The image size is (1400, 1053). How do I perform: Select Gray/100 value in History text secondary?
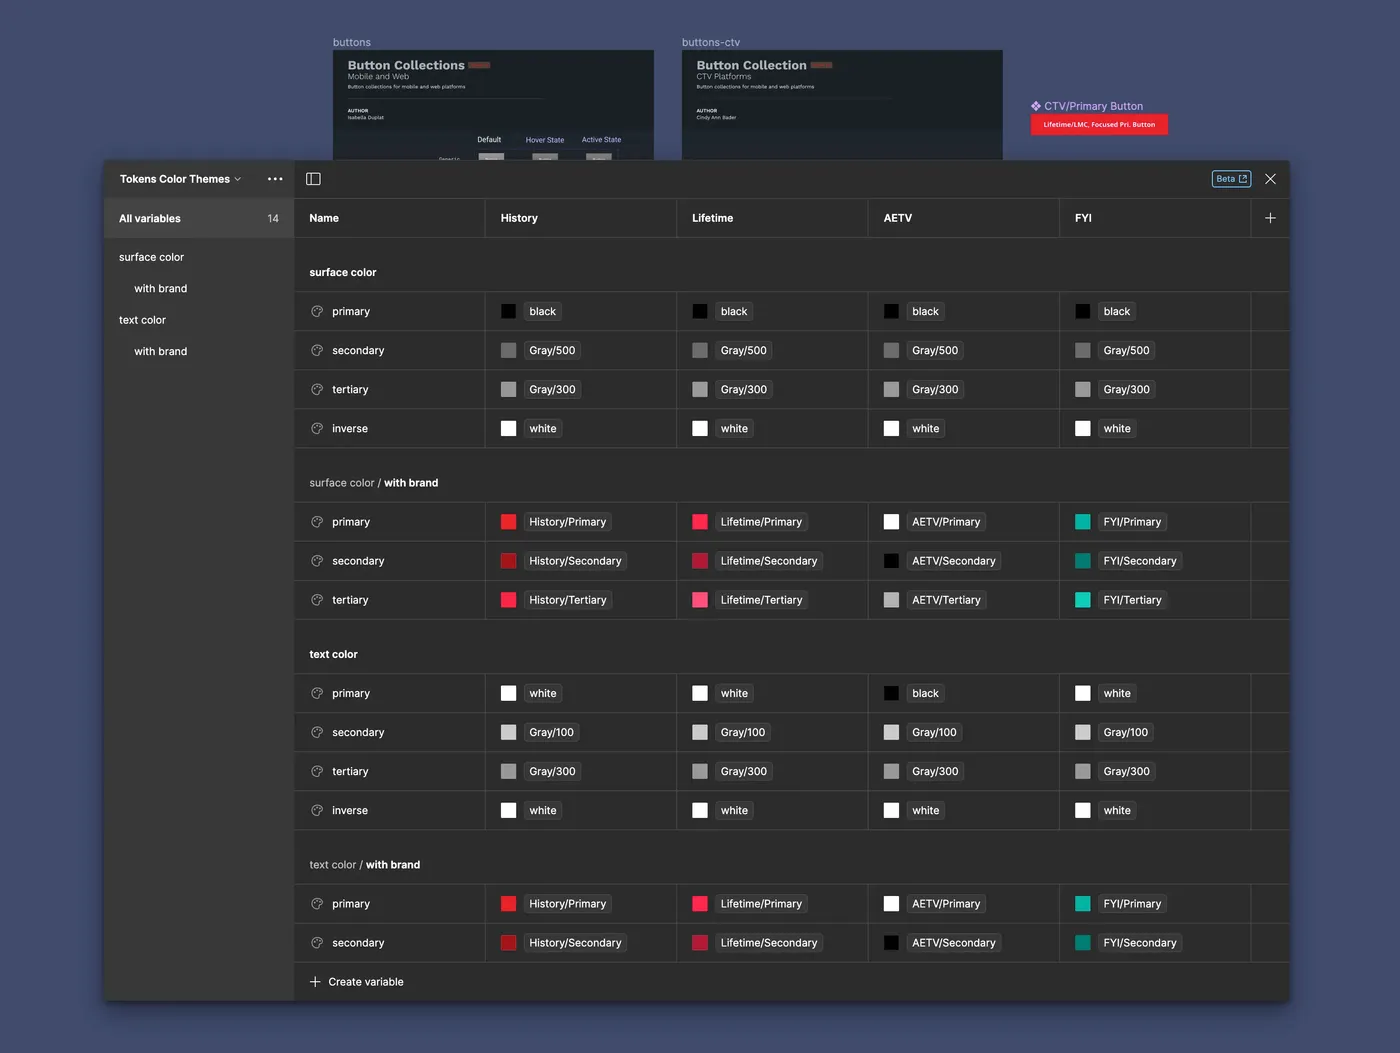[552, 732]
